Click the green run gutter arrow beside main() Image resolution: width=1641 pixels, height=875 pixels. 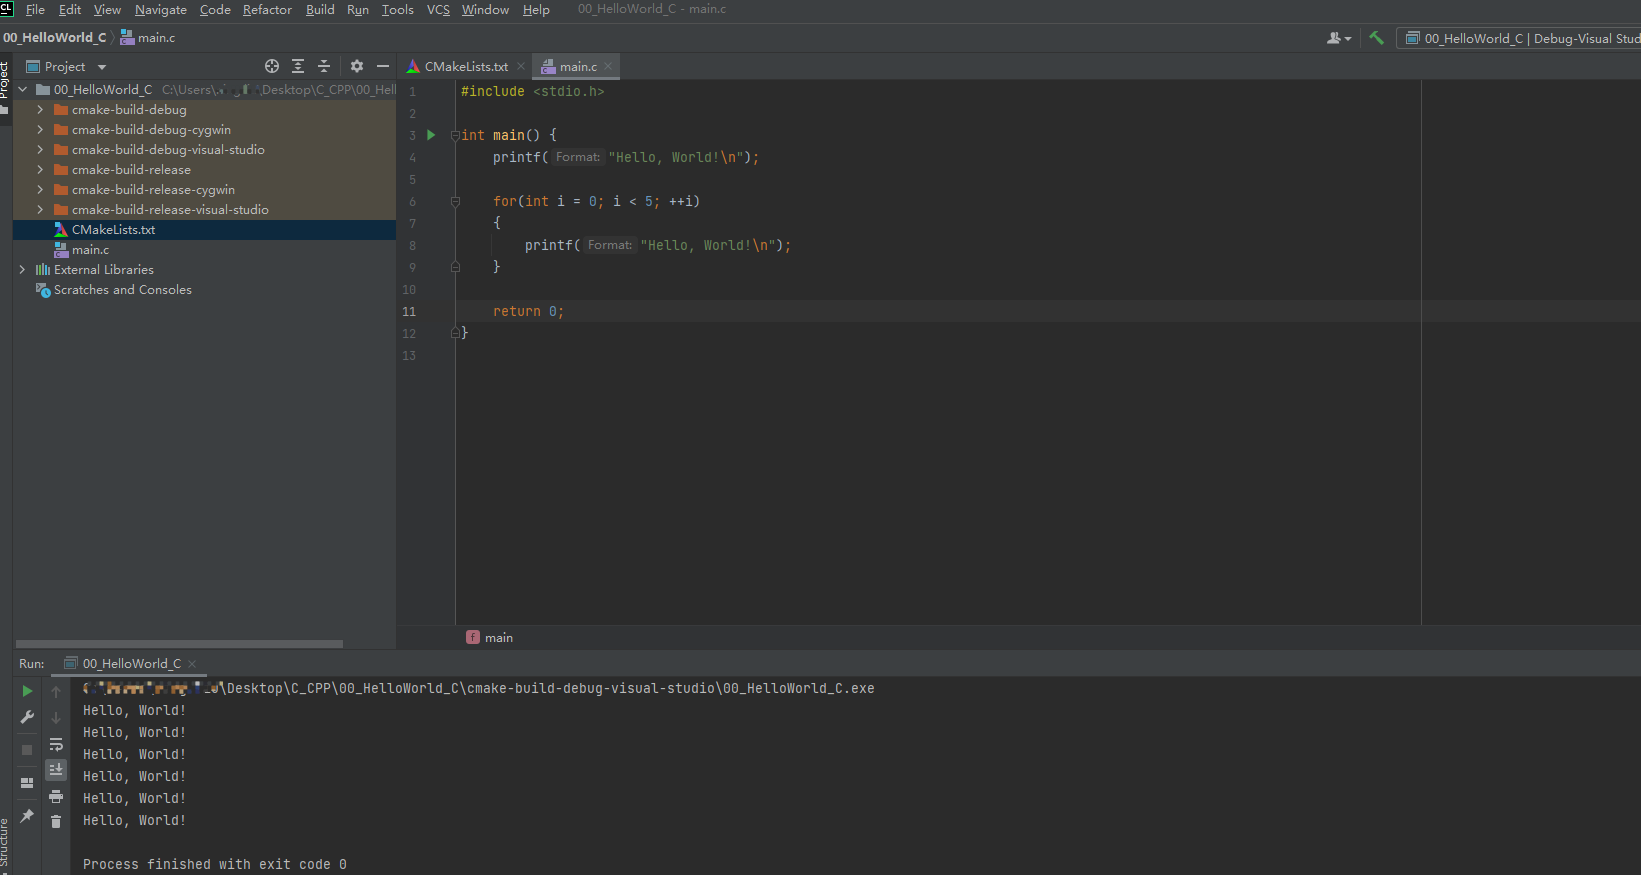[431, 135]
